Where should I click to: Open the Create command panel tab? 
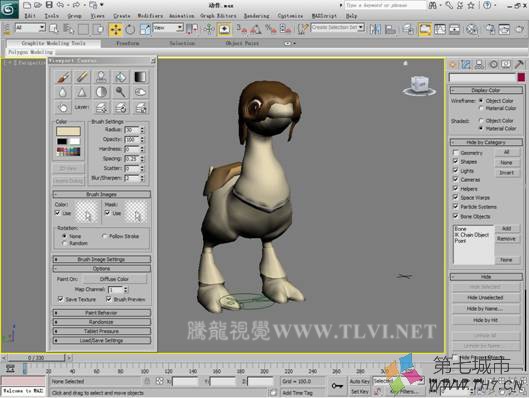(452, 64)
